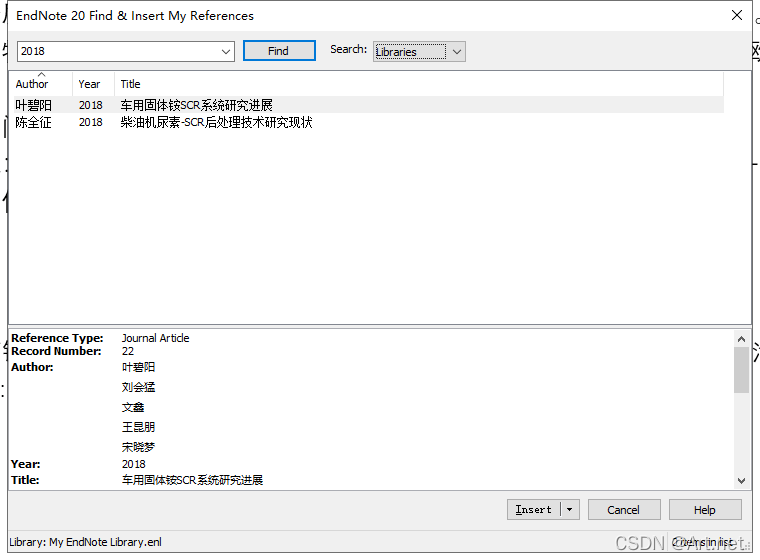The width and height of the screenshot is (760, 560).
Task: Open the Insert button's dropdown arrow
Action: click(570, 510)
